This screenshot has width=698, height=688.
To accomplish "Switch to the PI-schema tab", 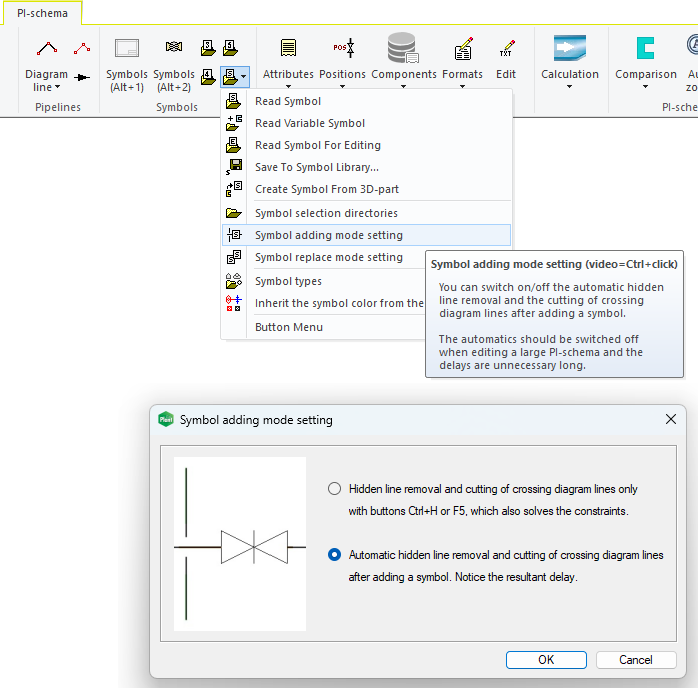I will pos(42,13).
